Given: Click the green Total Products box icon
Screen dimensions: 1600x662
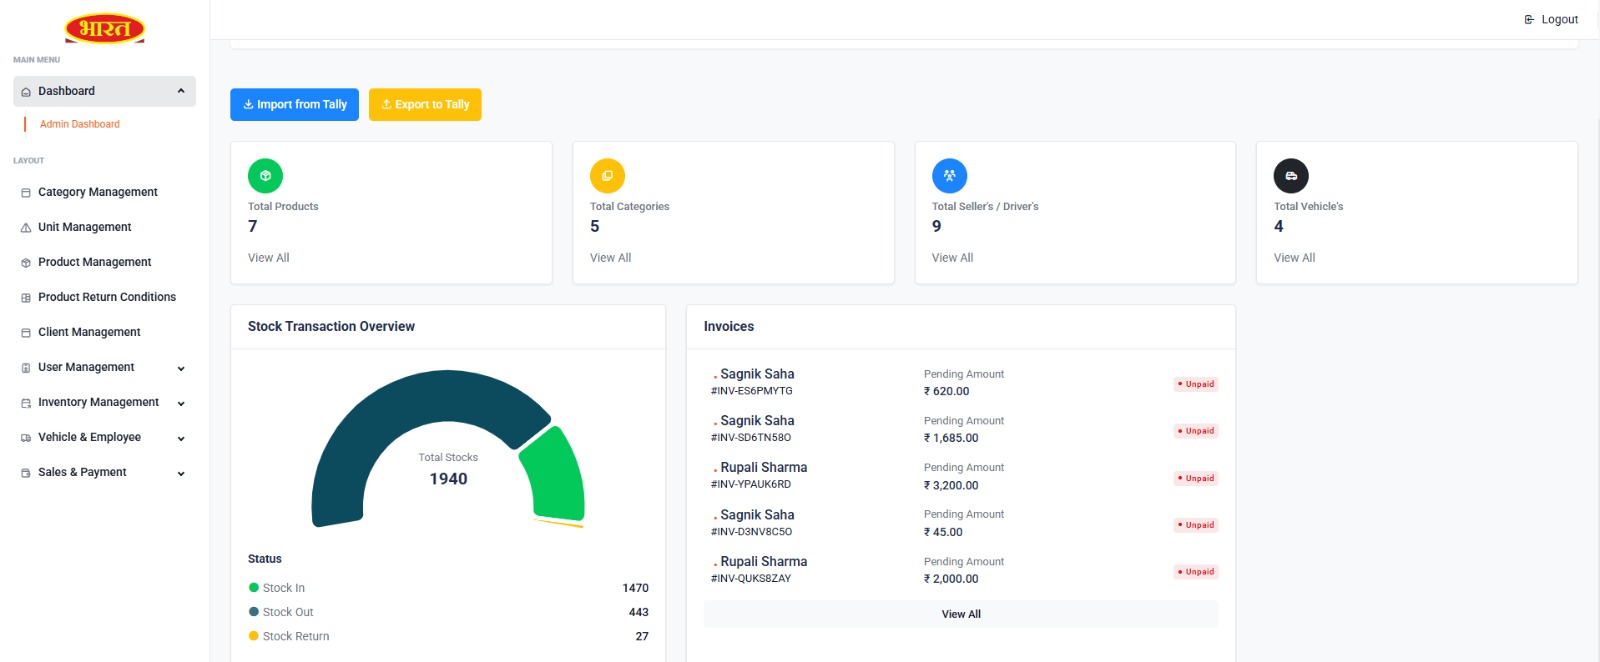Looking at the screenshot, I should (x=265, y=176).
